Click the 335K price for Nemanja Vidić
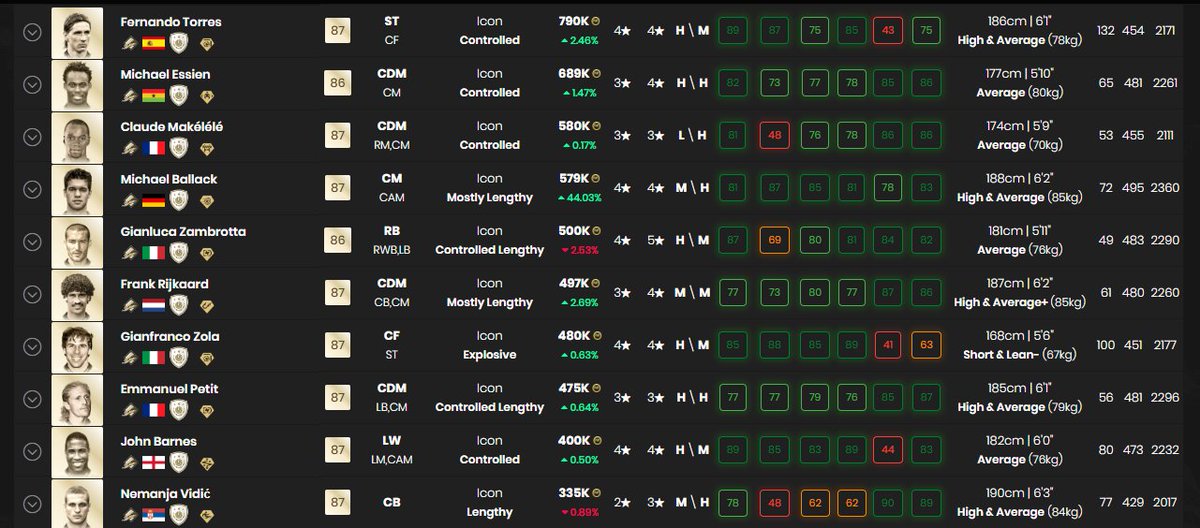The height and width of the screenshot is (528, 1200). [x=574, y=494]
